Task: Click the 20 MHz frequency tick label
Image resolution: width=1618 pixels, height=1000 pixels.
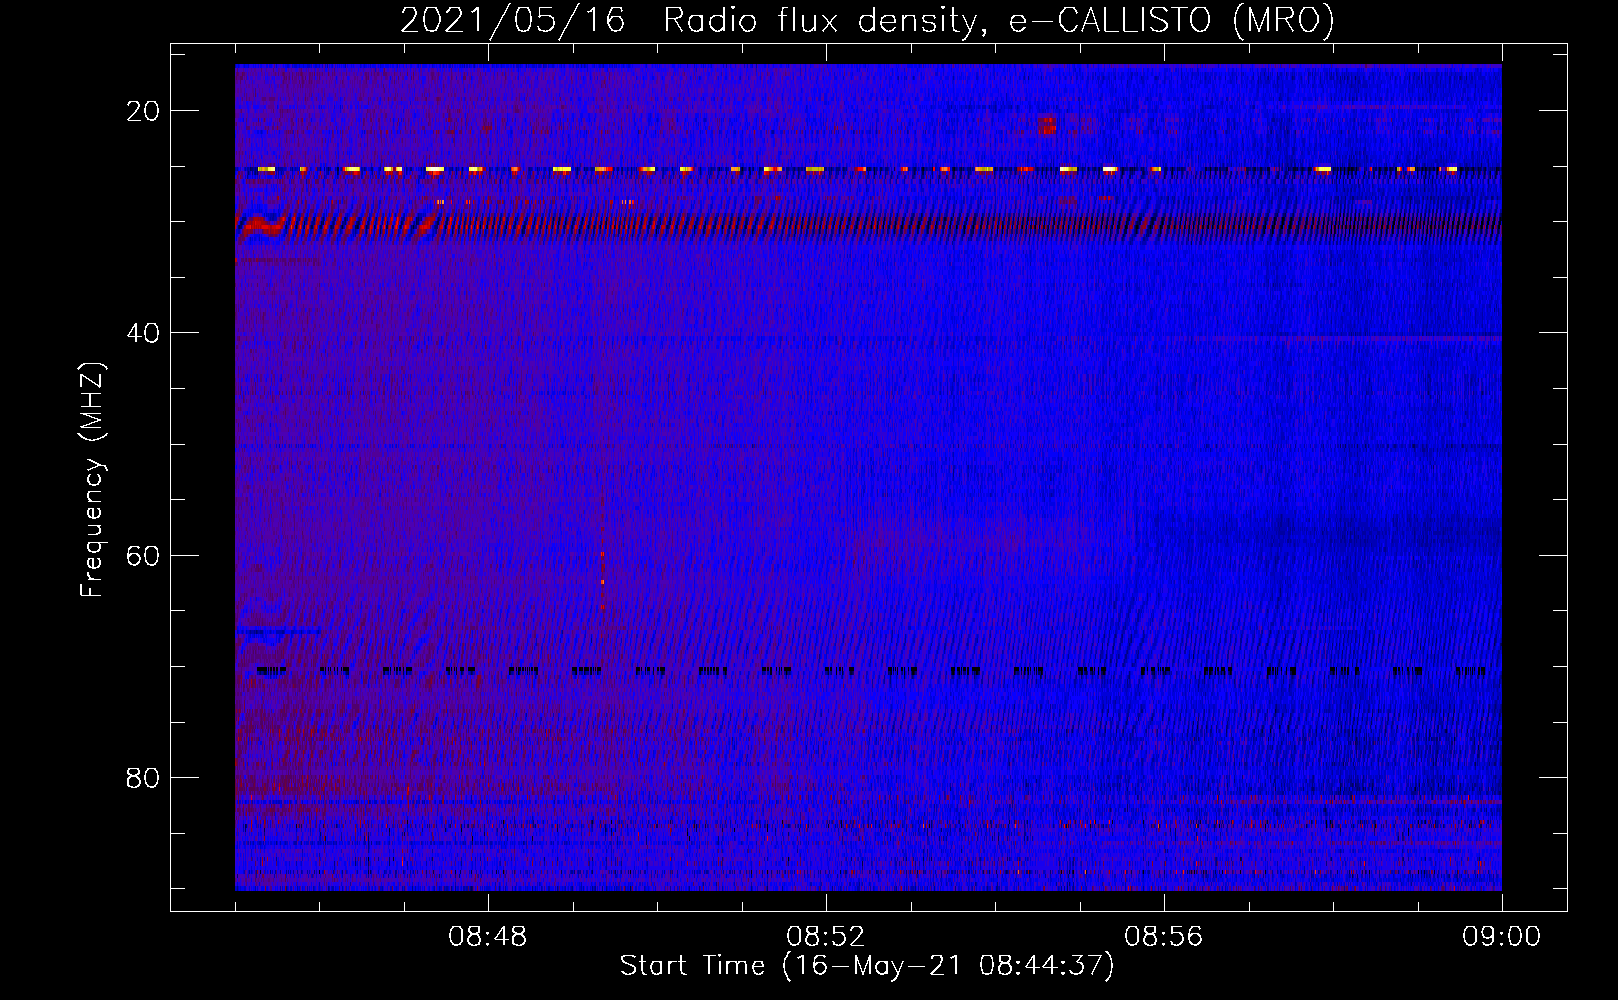Action: 143,111
